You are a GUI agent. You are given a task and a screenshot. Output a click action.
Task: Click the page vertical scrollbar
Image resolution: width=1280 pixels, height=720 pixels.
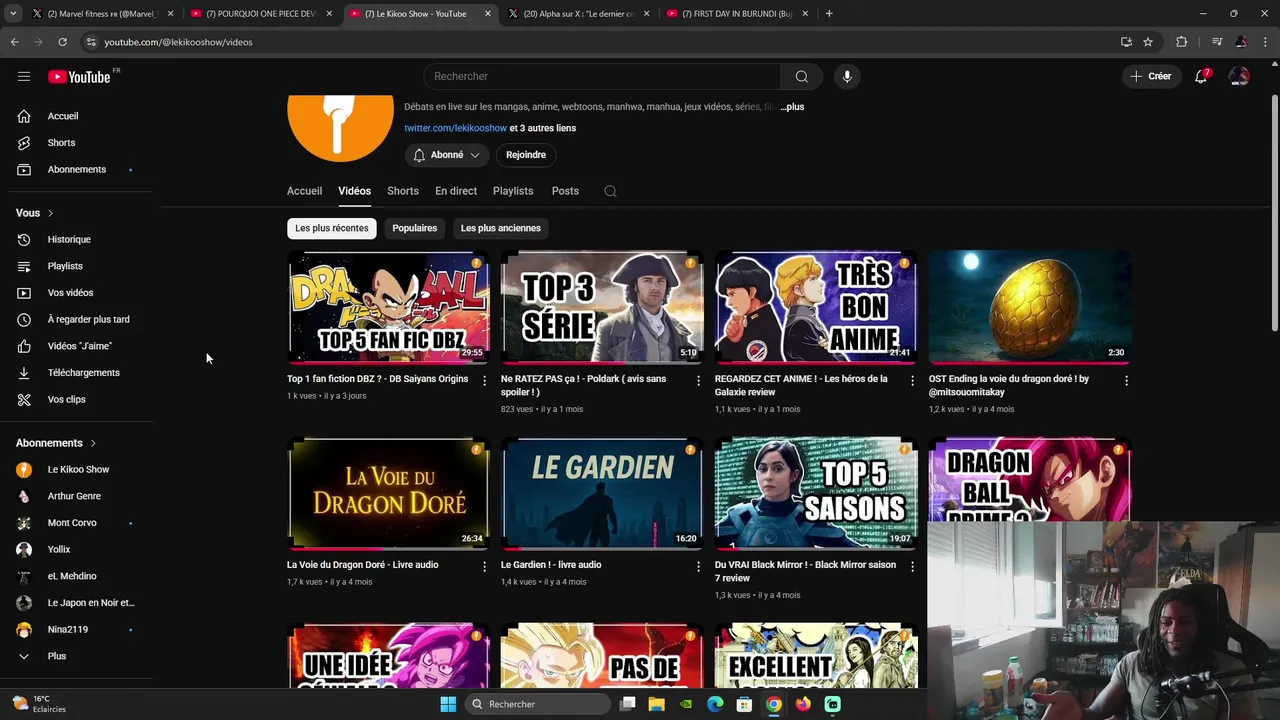pyautogui.click(x=1274, y=212)
